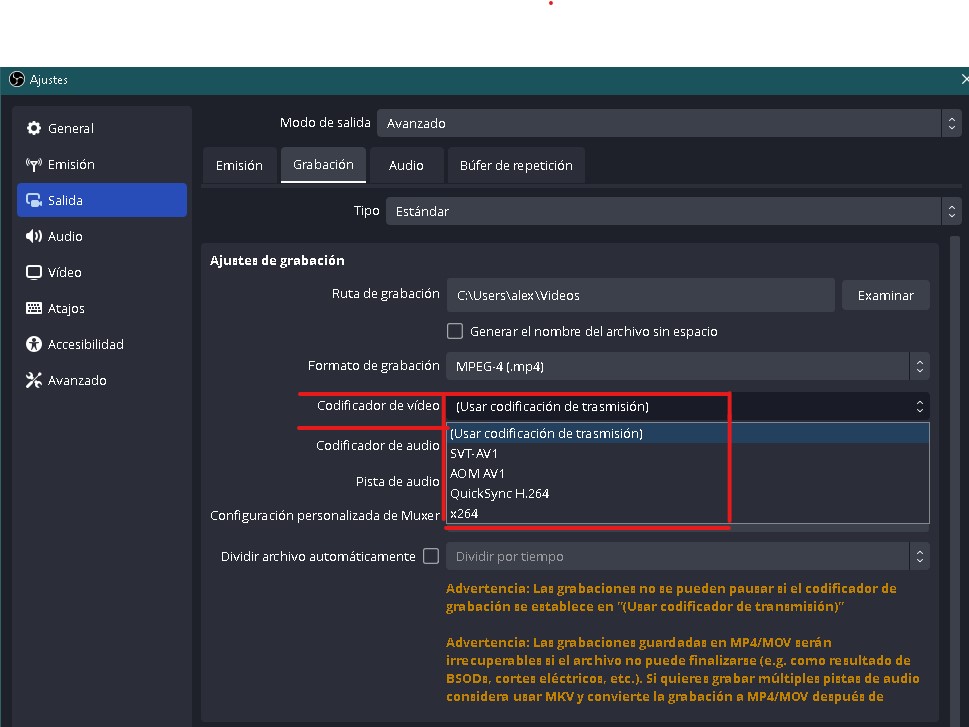Image resolution: width=969 pixels, height=727 pixels.
Task: Open the Tipo Estándar dropdown
Action: [674, 211]
